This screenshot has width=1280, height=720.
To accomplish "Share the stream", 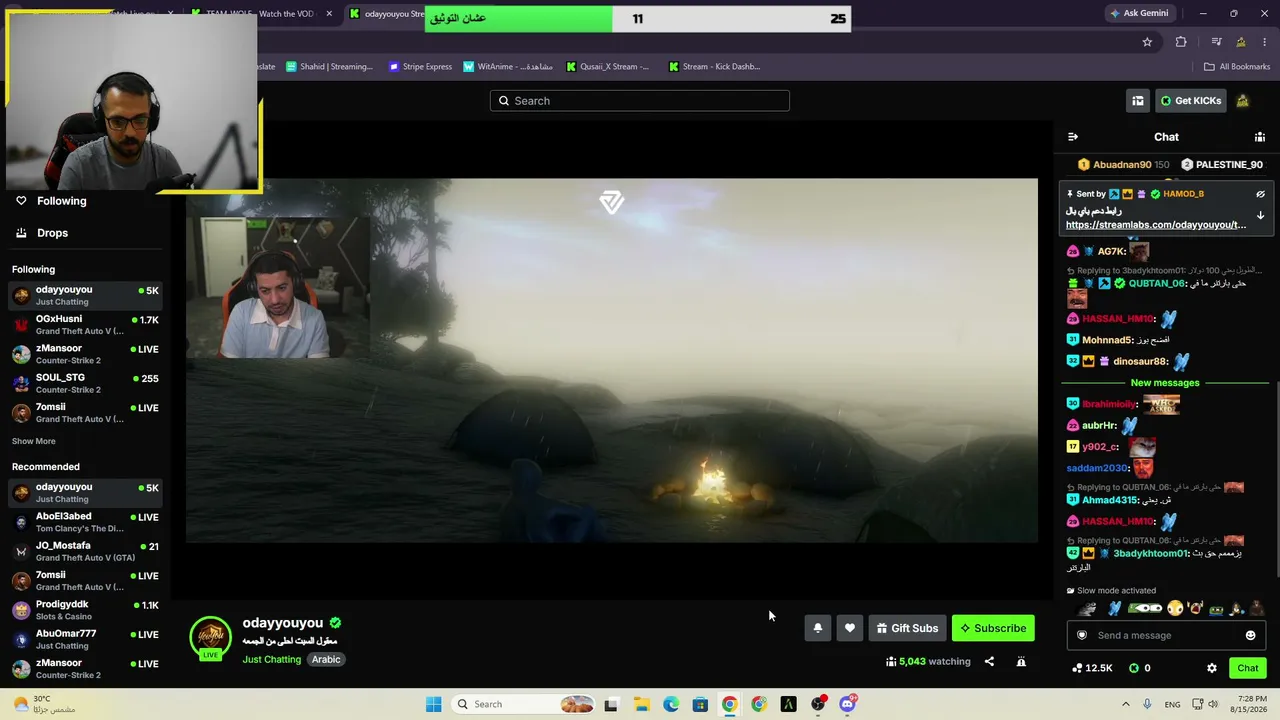I will [x=989, y=661].
